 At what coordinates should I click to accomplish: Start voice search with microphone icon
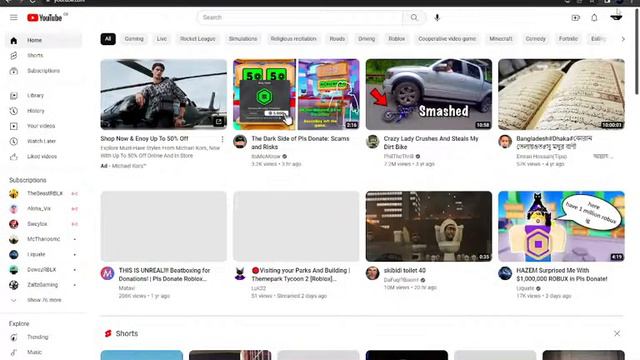click(x=437, y=18)
